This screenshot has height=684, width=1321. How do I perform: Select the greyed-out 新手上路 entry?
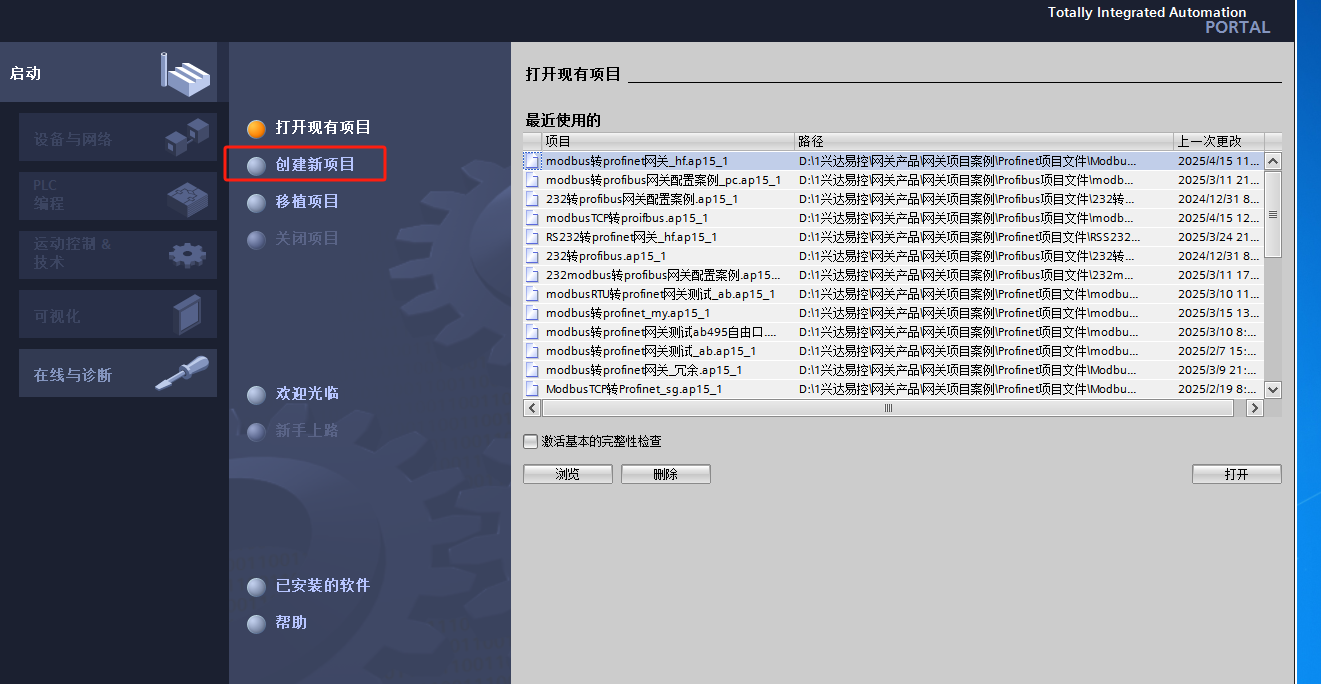click(x=307, y=431)
